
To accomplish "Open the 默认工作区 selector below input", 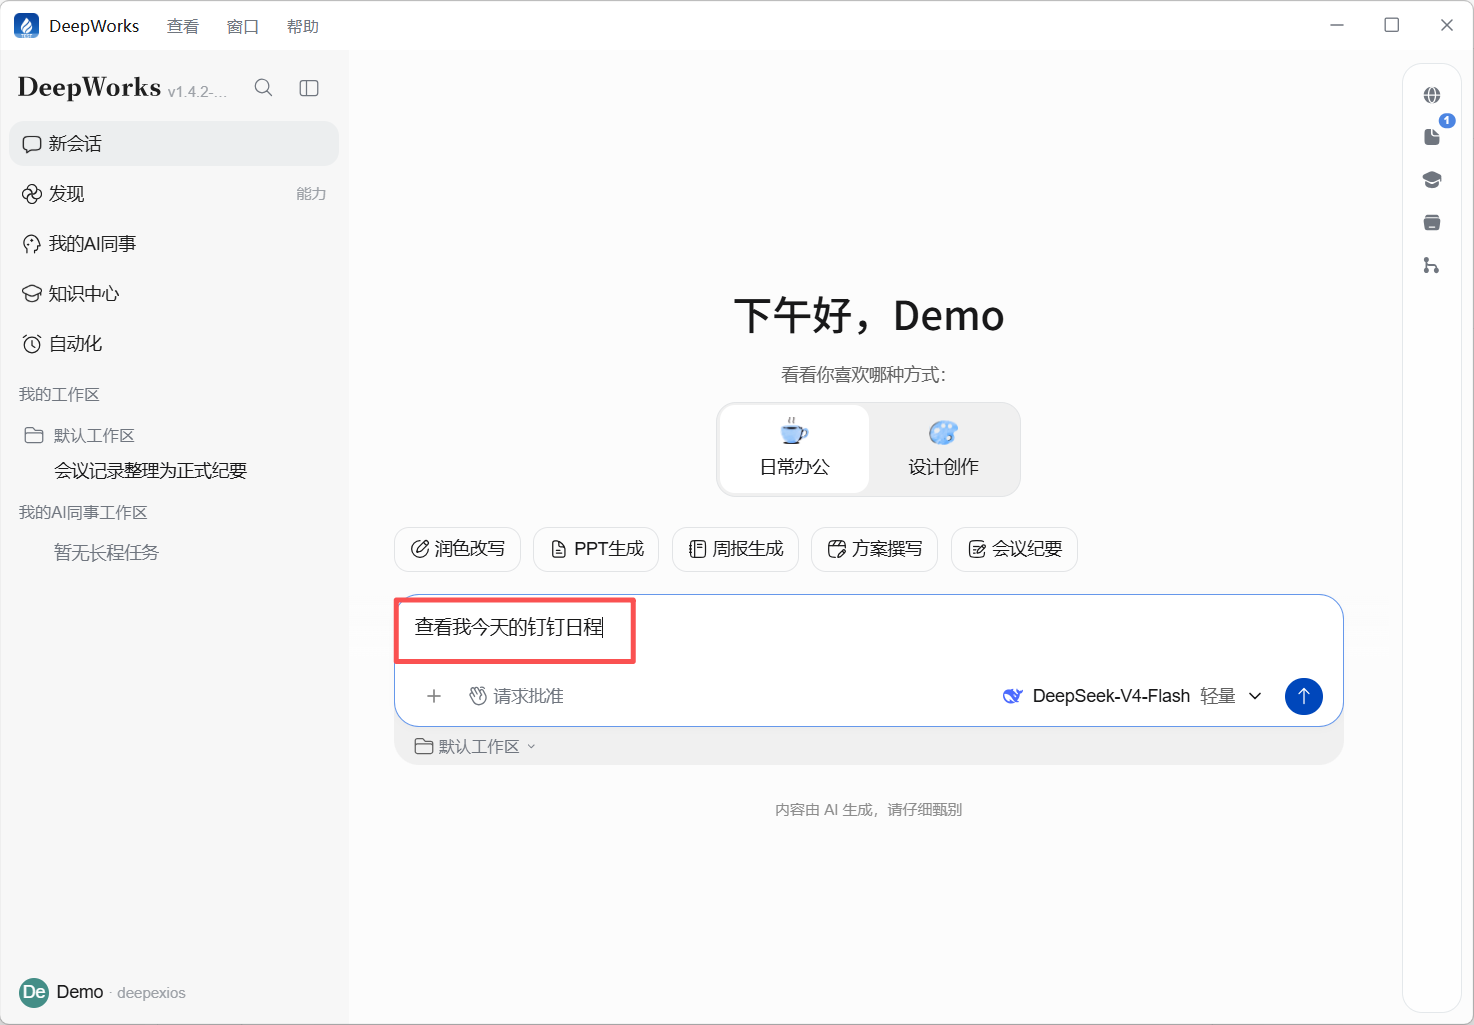I will pyautogui.click(x=476, y=747).
